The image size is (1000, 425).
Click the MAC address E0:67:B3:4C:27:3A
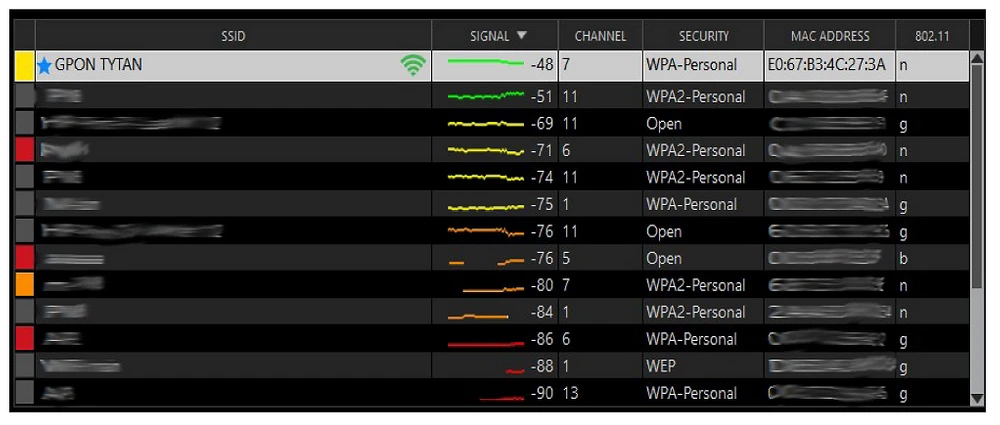(x=827, y=65)
